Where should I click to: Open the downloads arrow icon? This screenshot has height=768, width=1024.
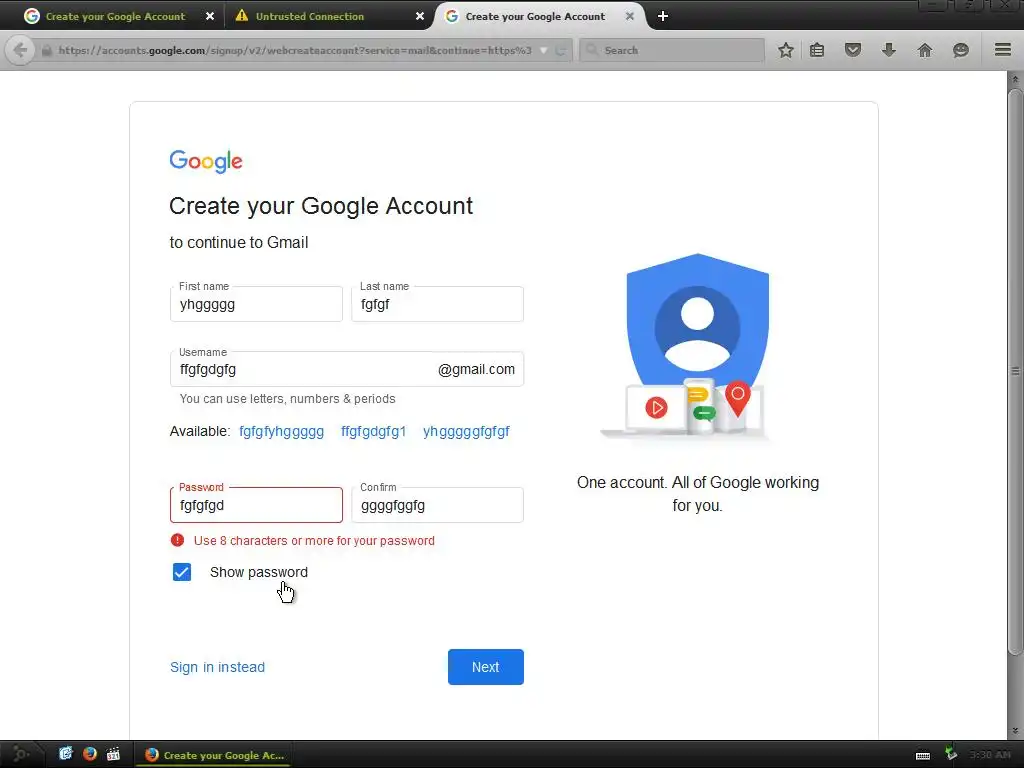click(x=889, y=50)
